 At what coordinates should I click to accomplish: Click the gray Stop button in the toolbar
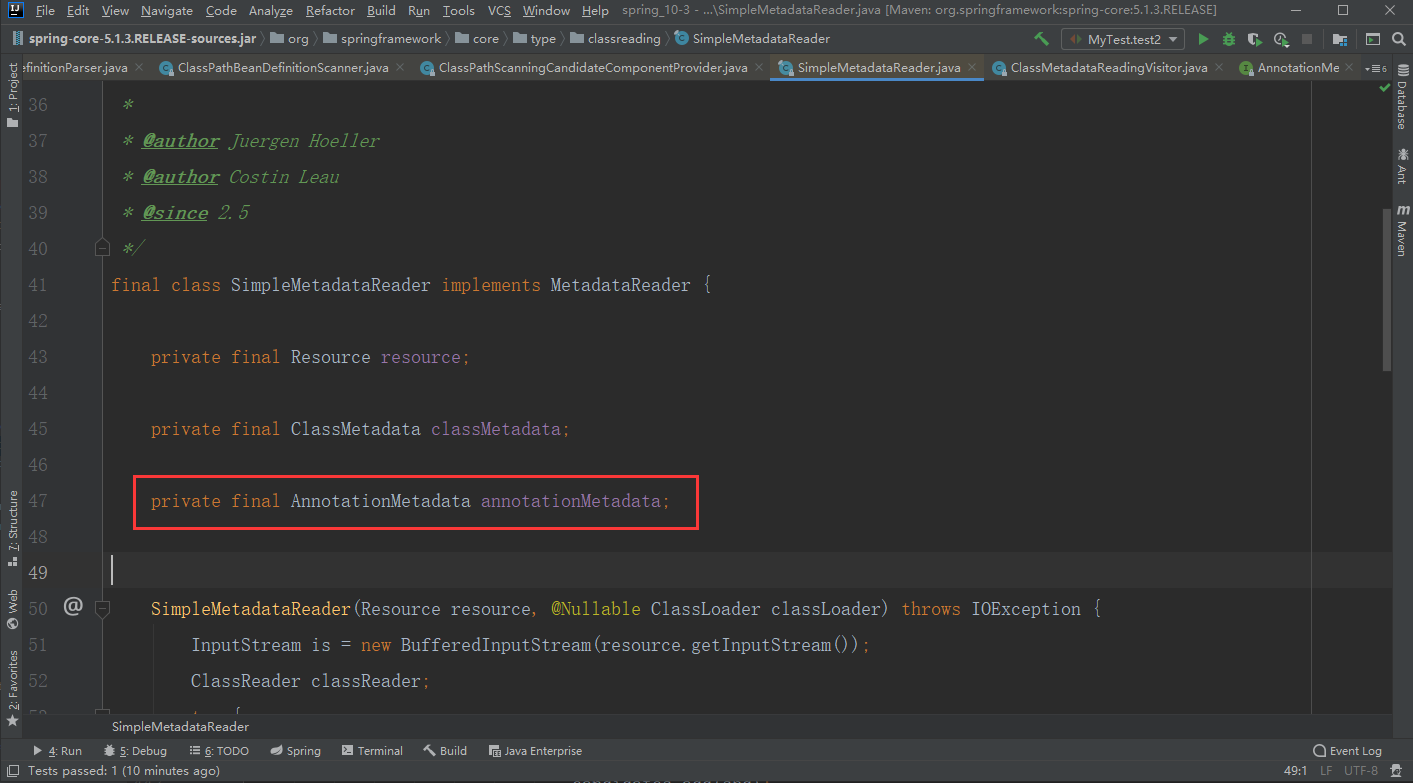pyautogui.click(x=1308, y=39)
